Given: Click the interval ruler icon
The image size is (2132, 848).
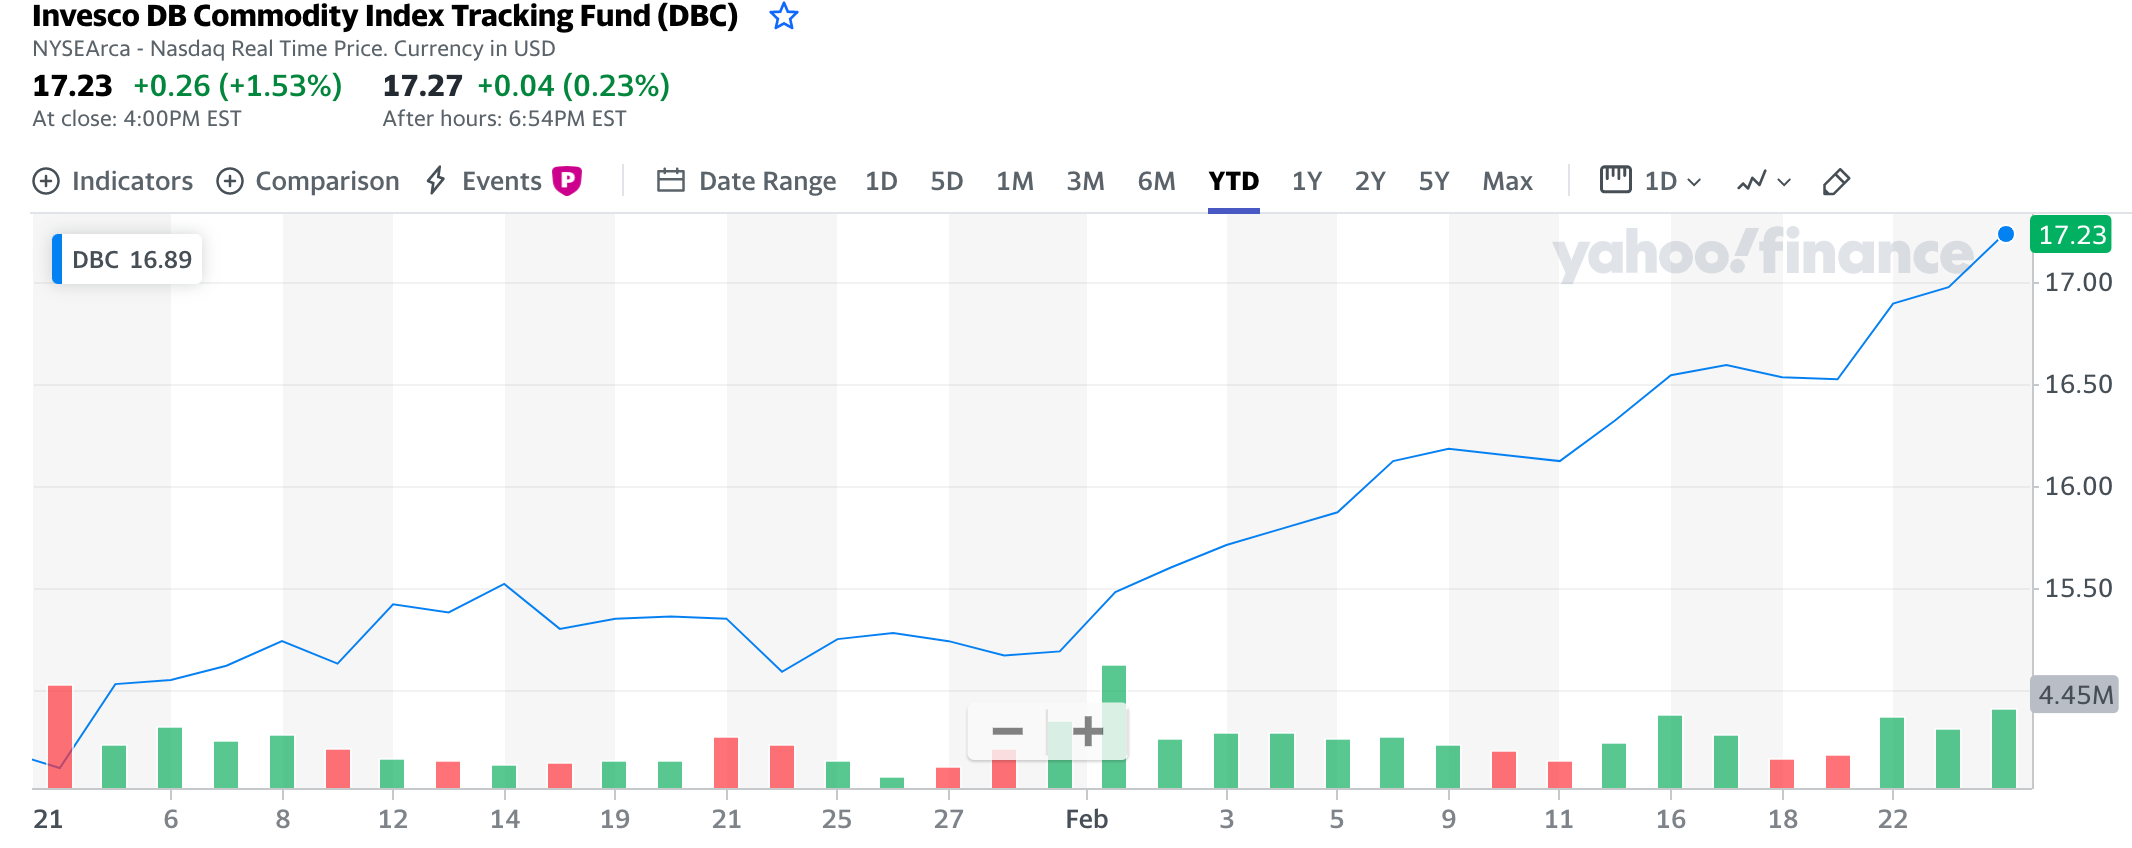Looking at the screenshot, I should pyautogui.click(x=1616, y=180).
